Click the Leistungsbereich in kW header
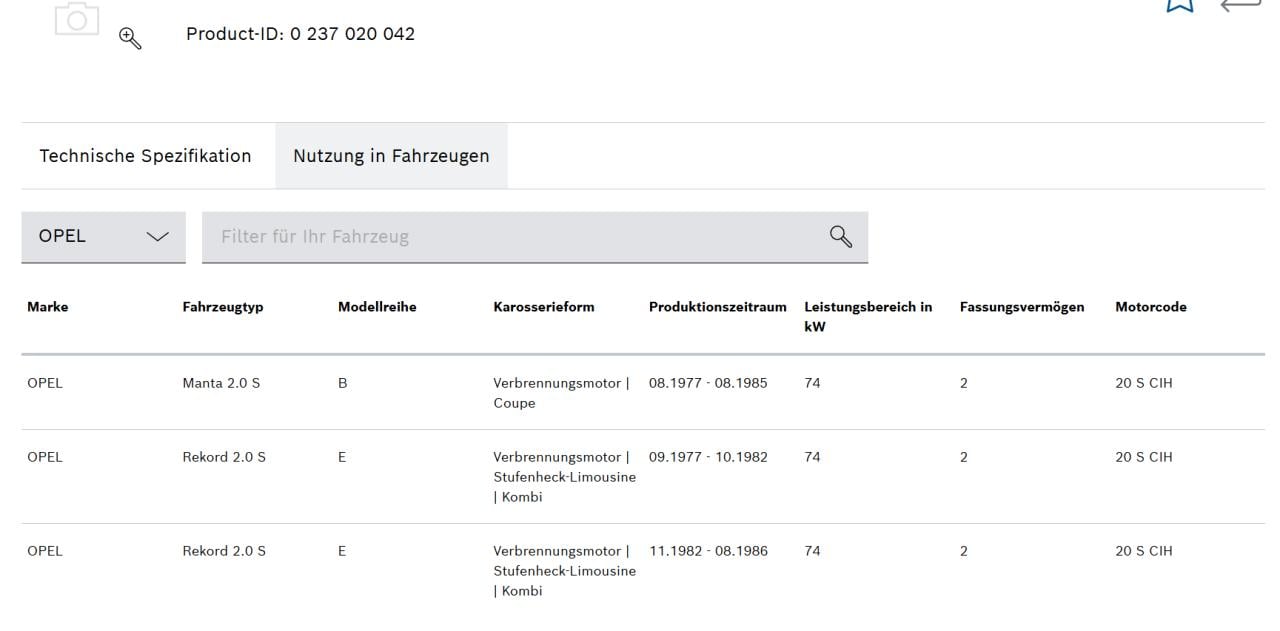 click(x=868, y=316)
